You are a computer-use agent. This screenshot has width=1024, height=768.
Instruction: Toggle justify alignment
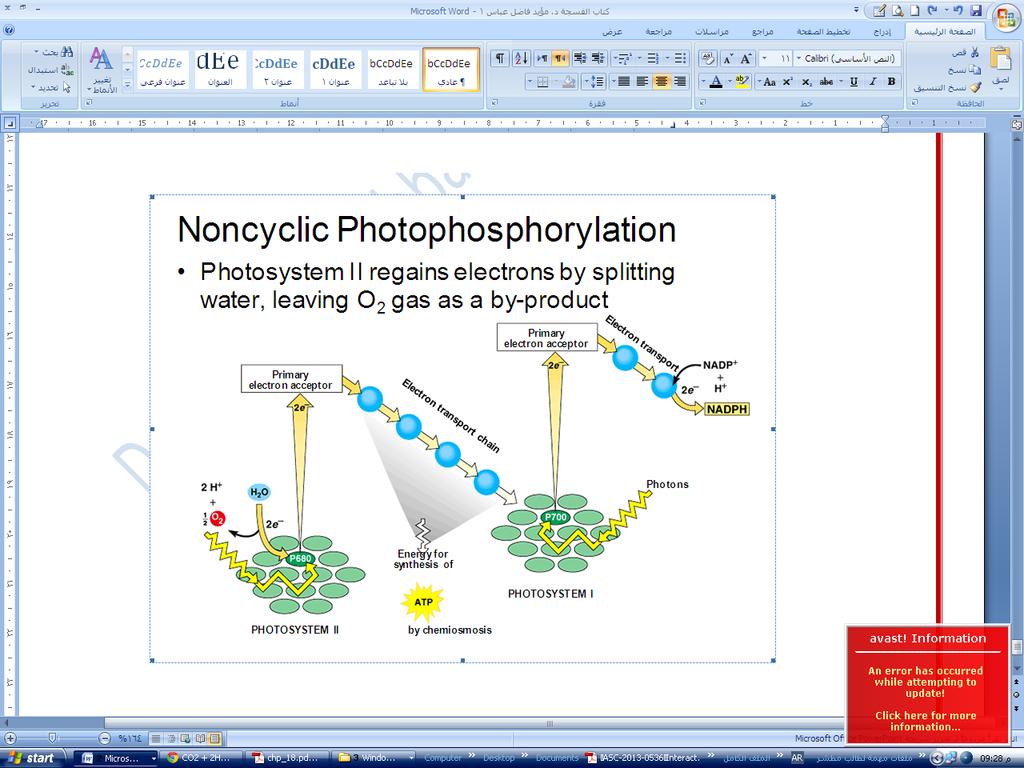click(x=624, y=82)
